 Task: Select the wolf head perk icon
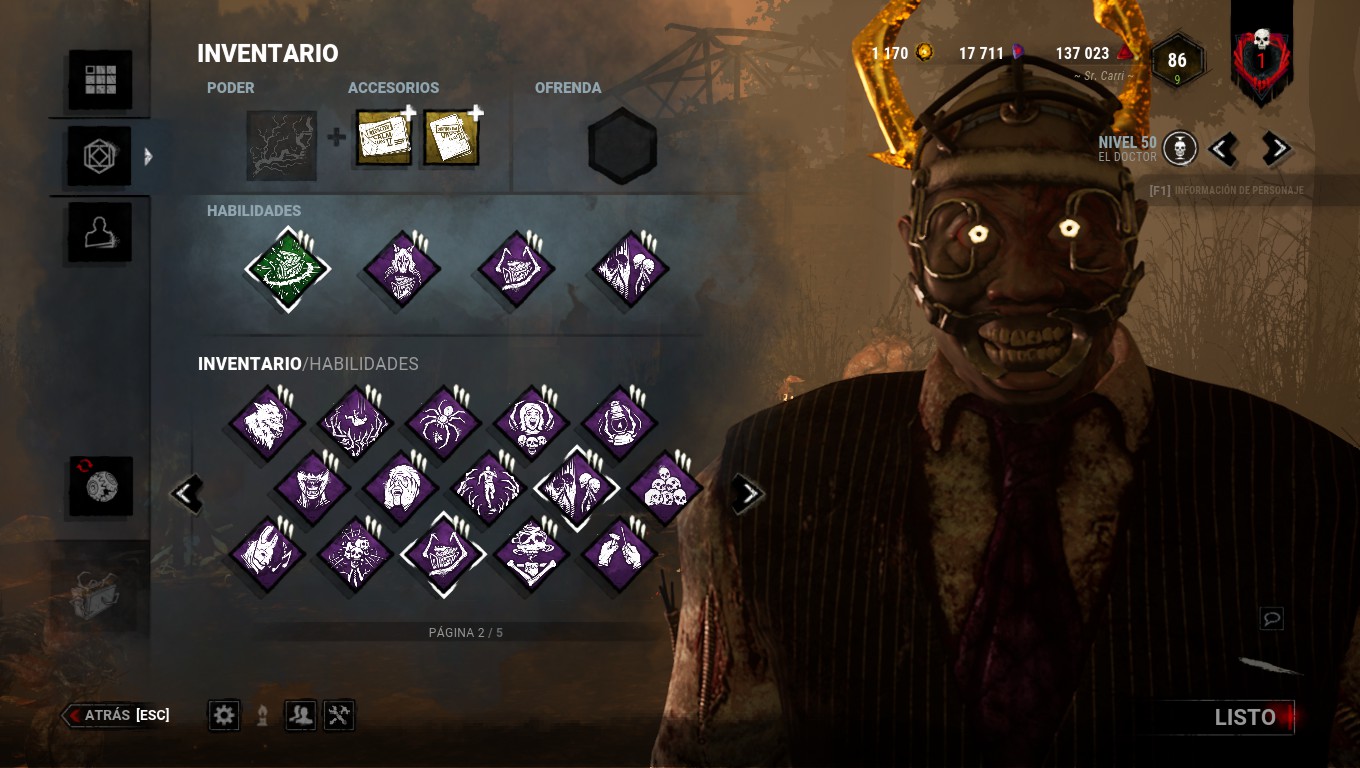267,423
